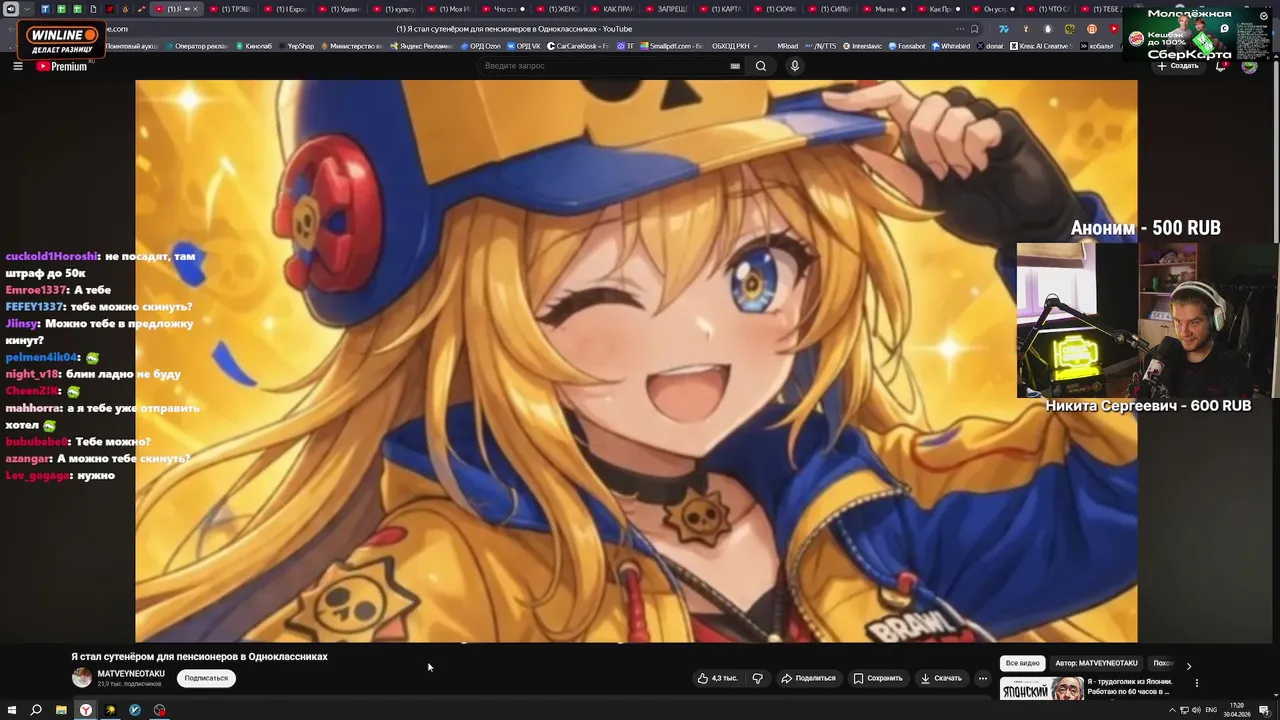1280x720 pixels.
Task: Open the Interslavic bookmark
Action: [x=864, y=46]
